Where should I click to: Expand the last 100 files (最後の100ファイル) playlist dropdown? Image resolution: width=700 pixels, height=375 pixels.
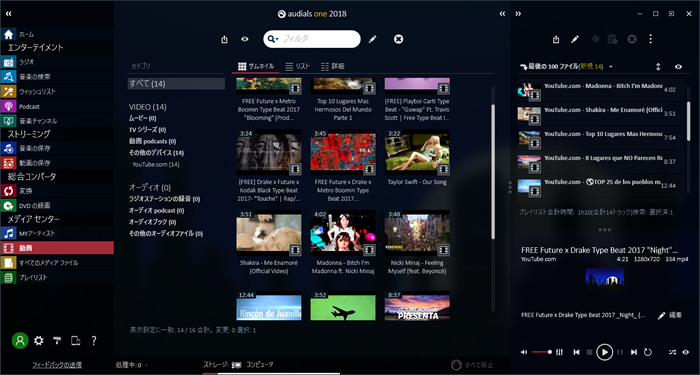pos(611,67)
